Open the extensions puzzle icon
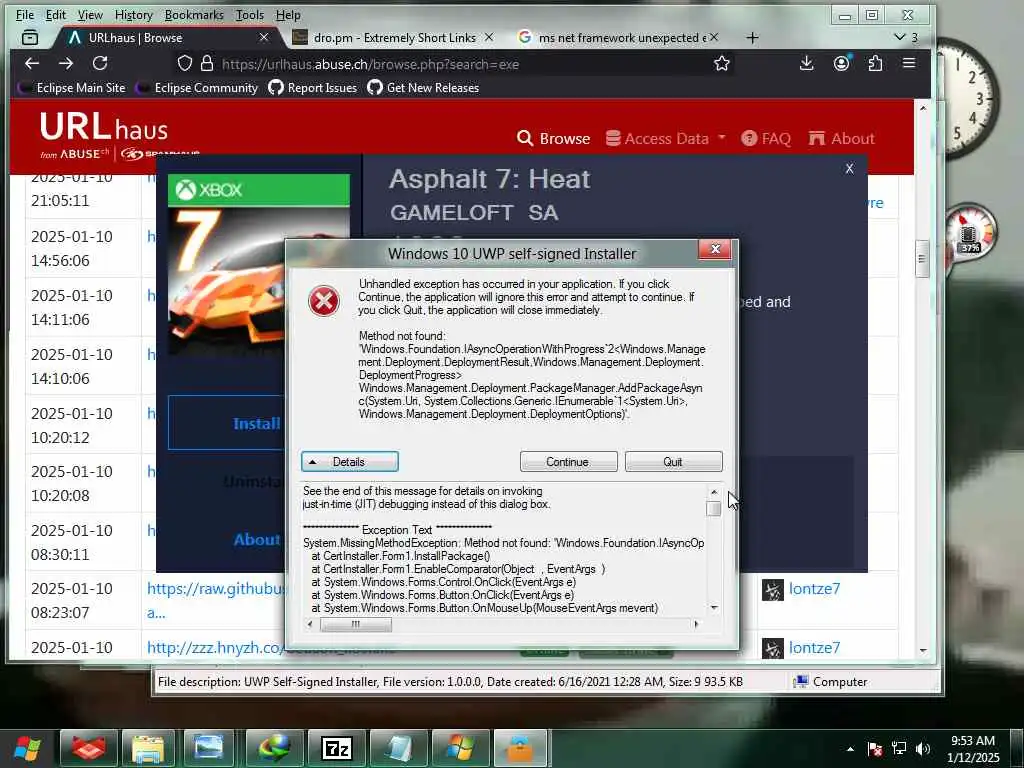 (x=875, y=63)
